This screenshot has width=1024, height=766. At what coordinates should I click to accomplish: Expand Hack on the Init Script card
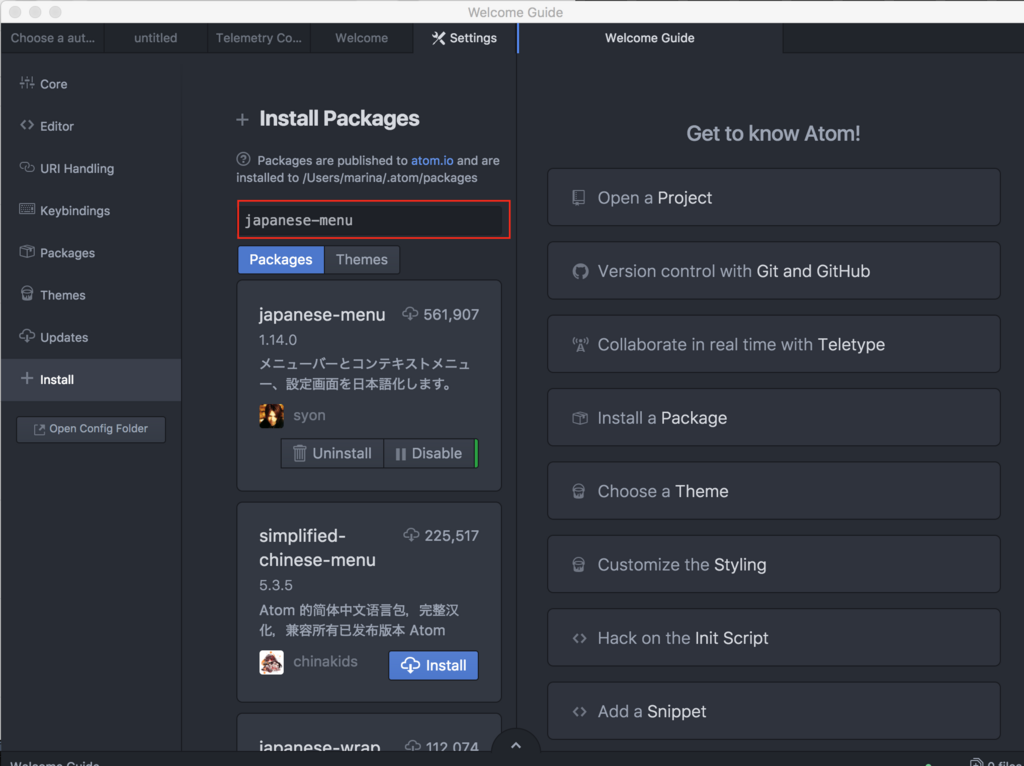pyautogui.click(x=774, y=638)
